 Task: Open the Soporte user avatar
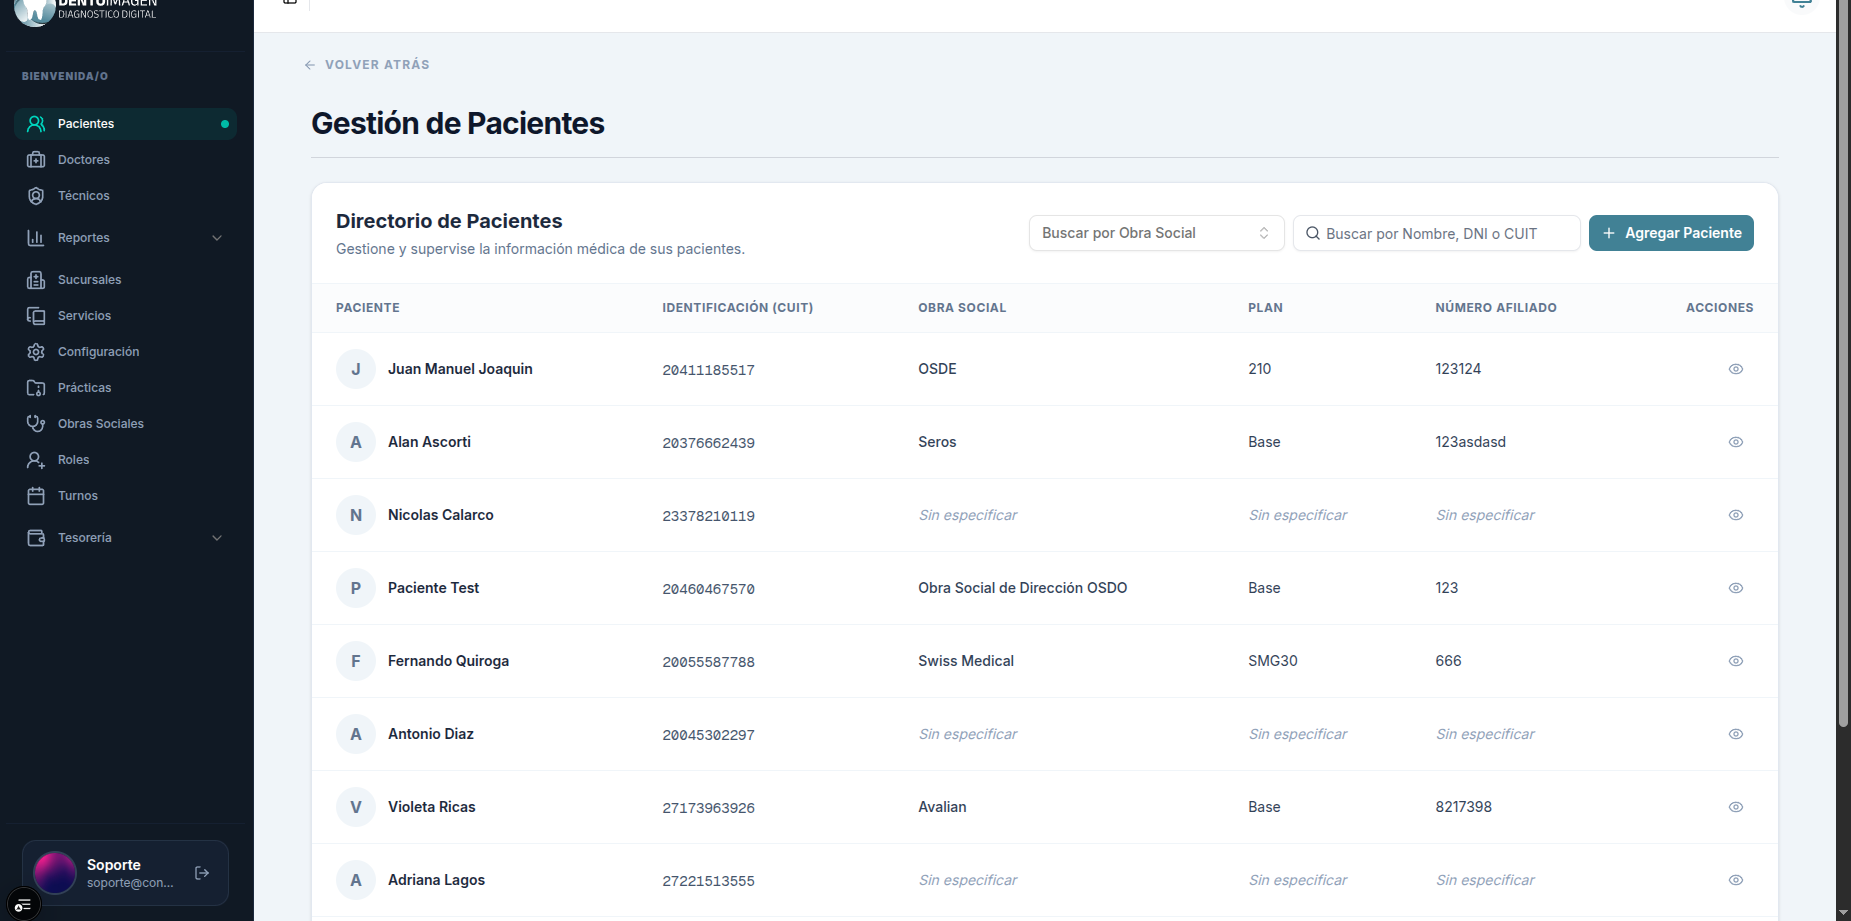[55, 873]
